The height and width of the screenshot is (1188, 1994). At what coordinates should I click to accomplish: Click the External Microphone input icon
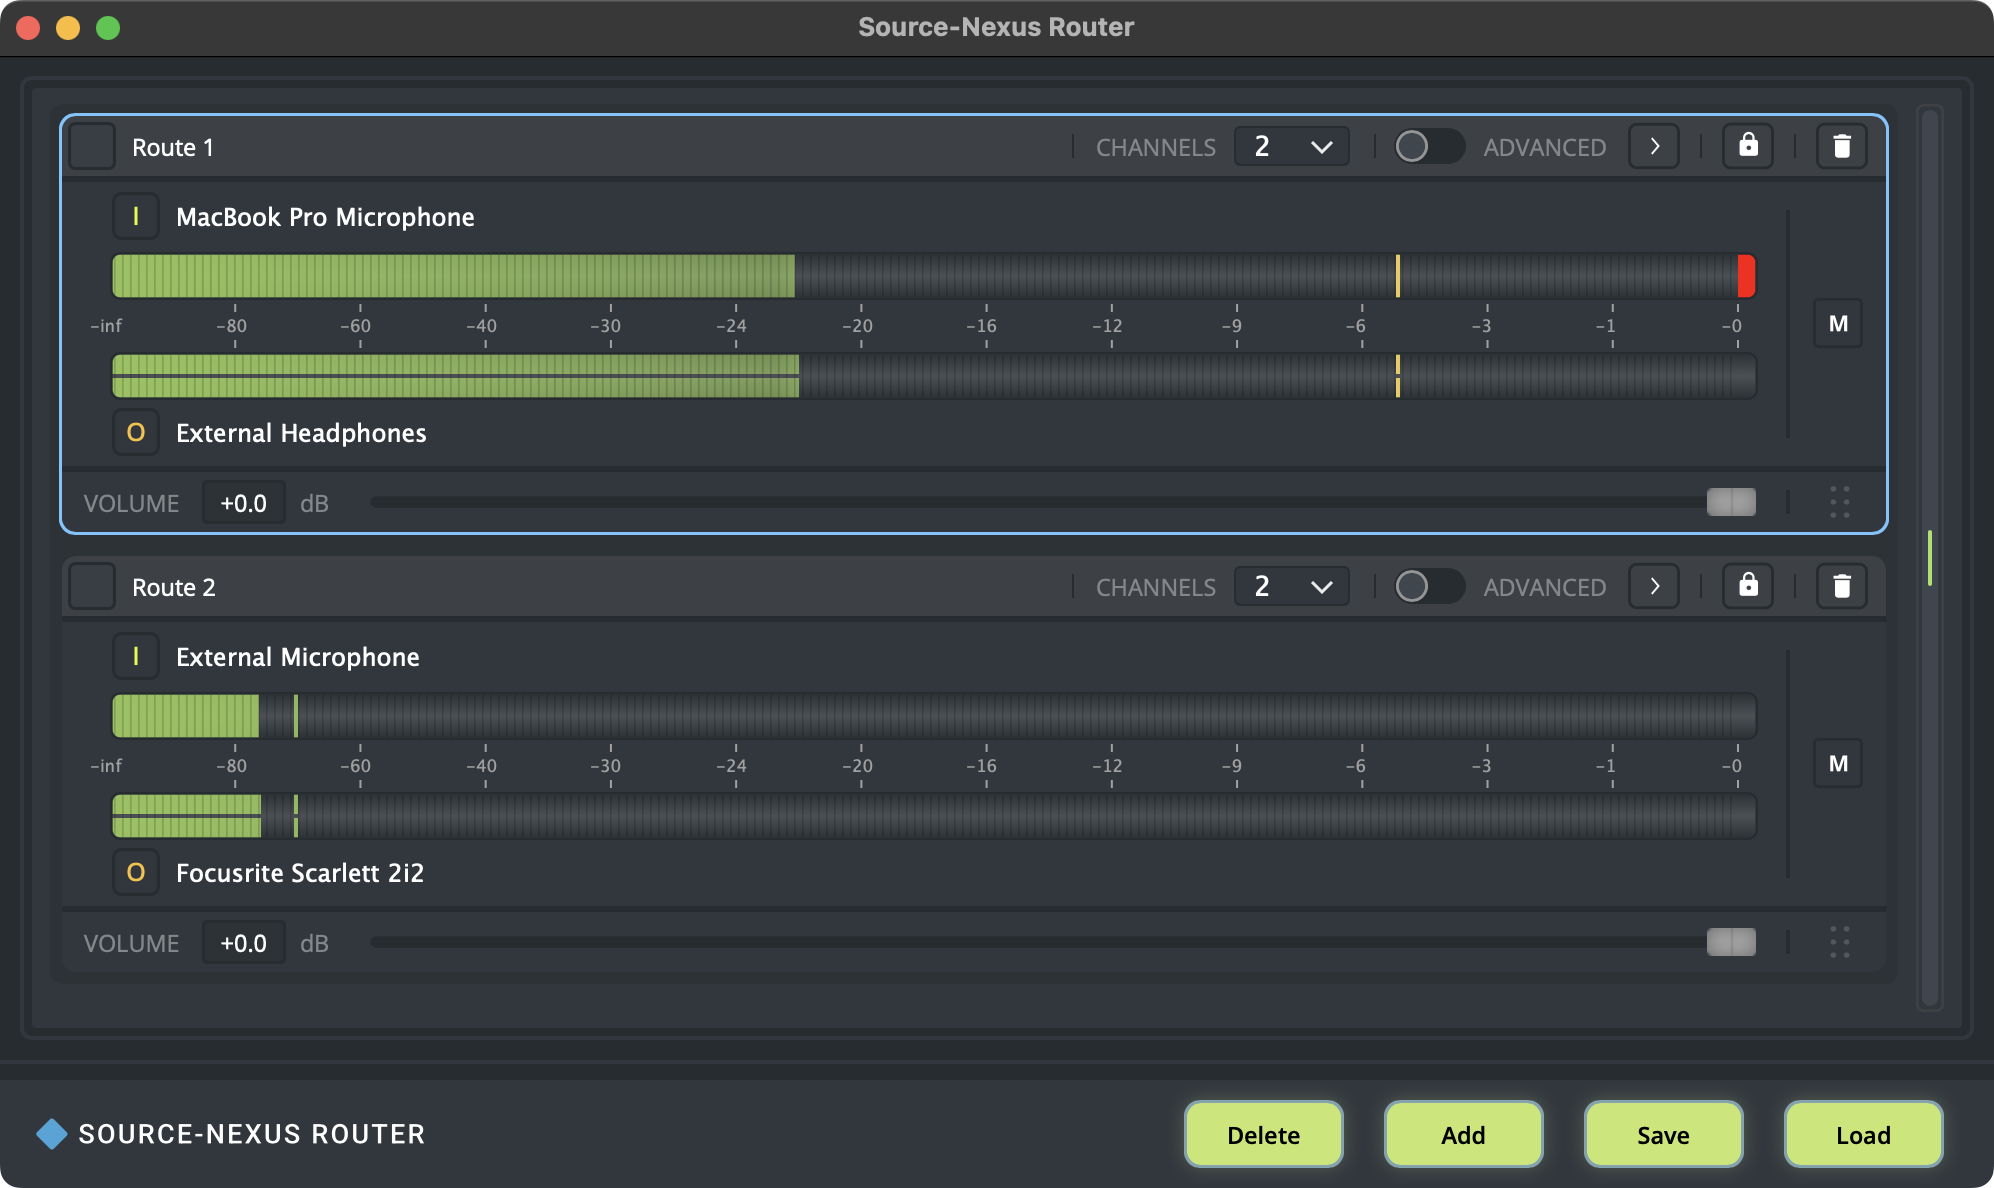(136, 656)
